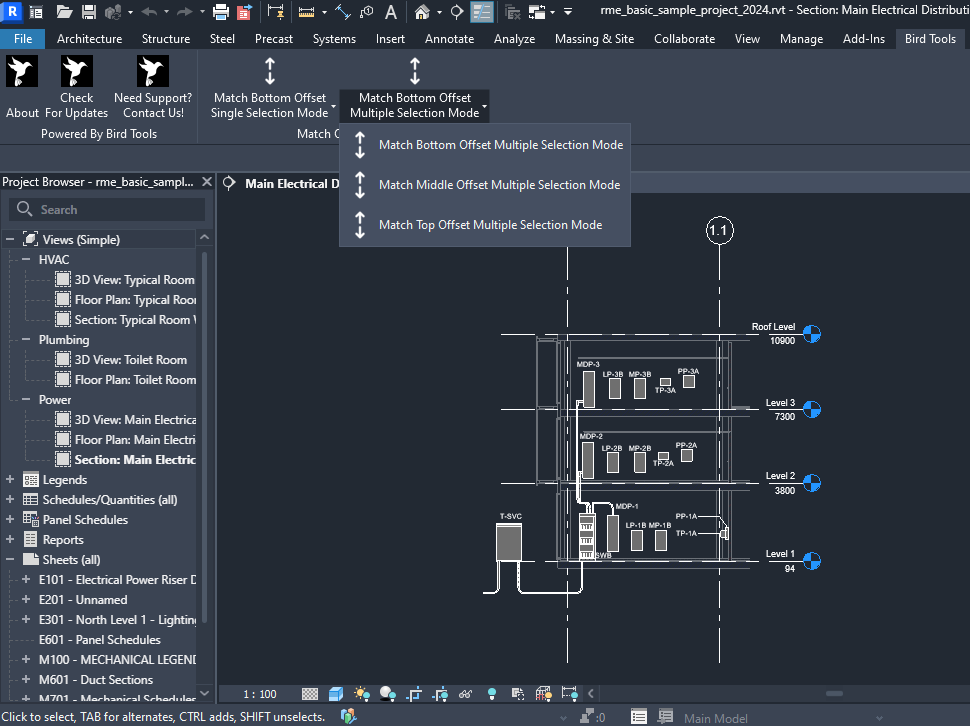Click the Visual Style cube icon

pyautogui.click(x=336, y=693)
